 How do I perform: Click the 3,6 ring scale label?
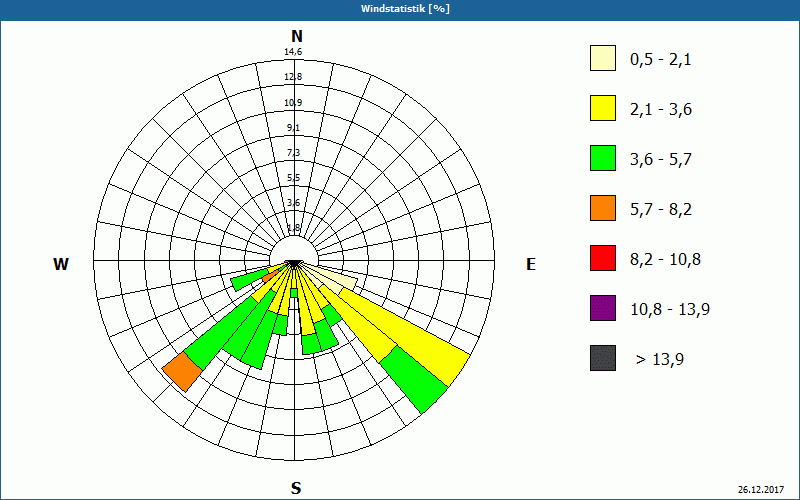tap(293, 203)
